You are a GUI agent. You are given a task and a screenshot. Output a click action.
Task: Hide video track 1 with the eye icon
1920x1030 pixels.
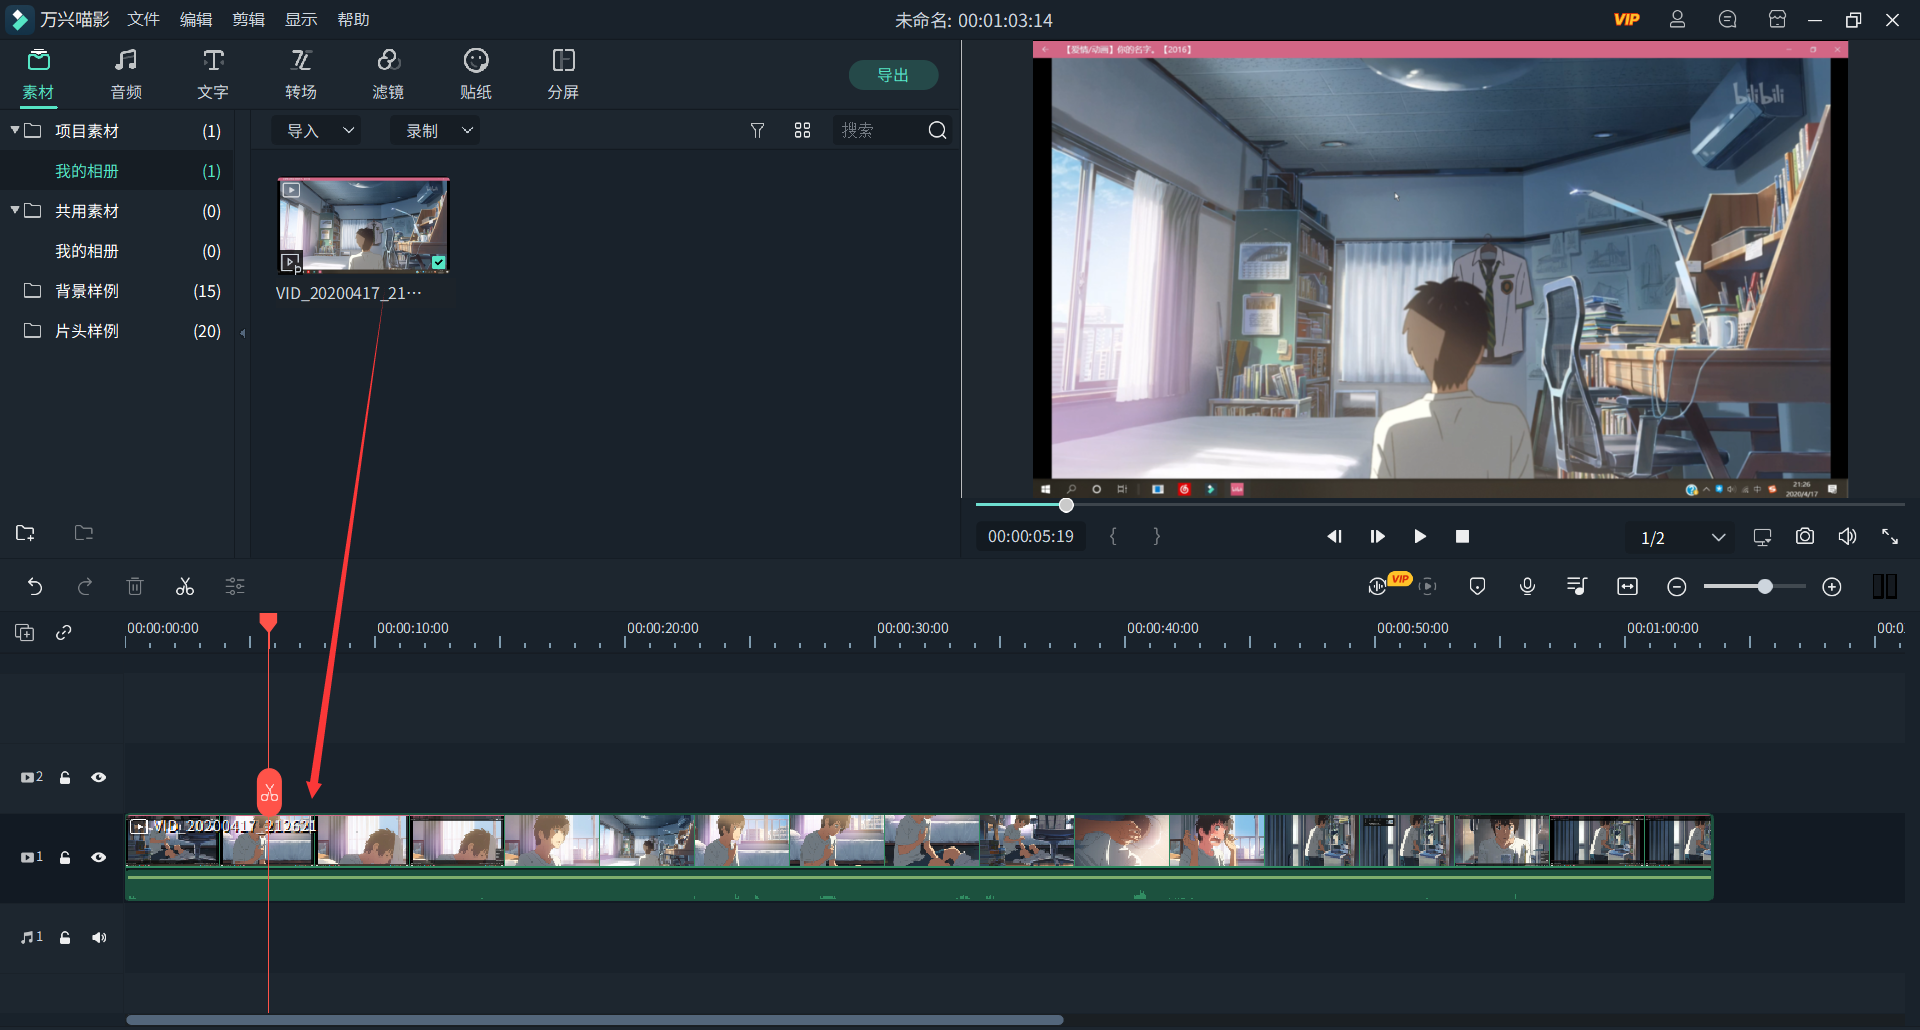[99, 857]
